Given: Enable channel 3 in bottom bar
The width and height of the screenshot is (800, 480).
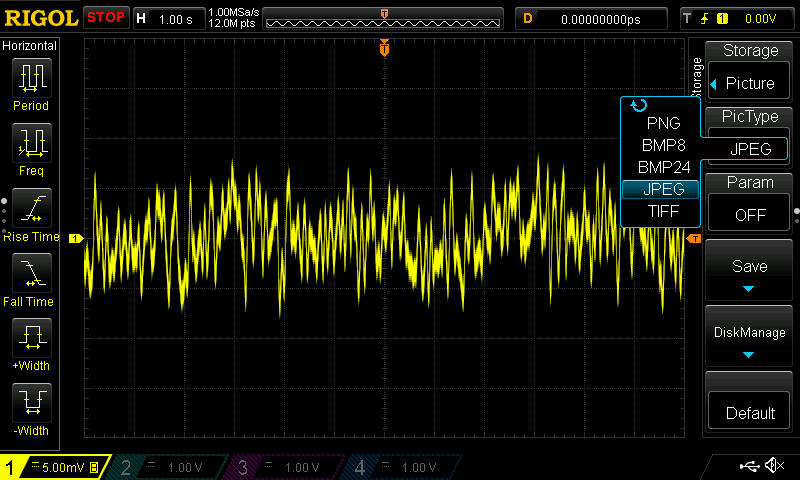Looking at the screenshot, I should click(285, 467).
